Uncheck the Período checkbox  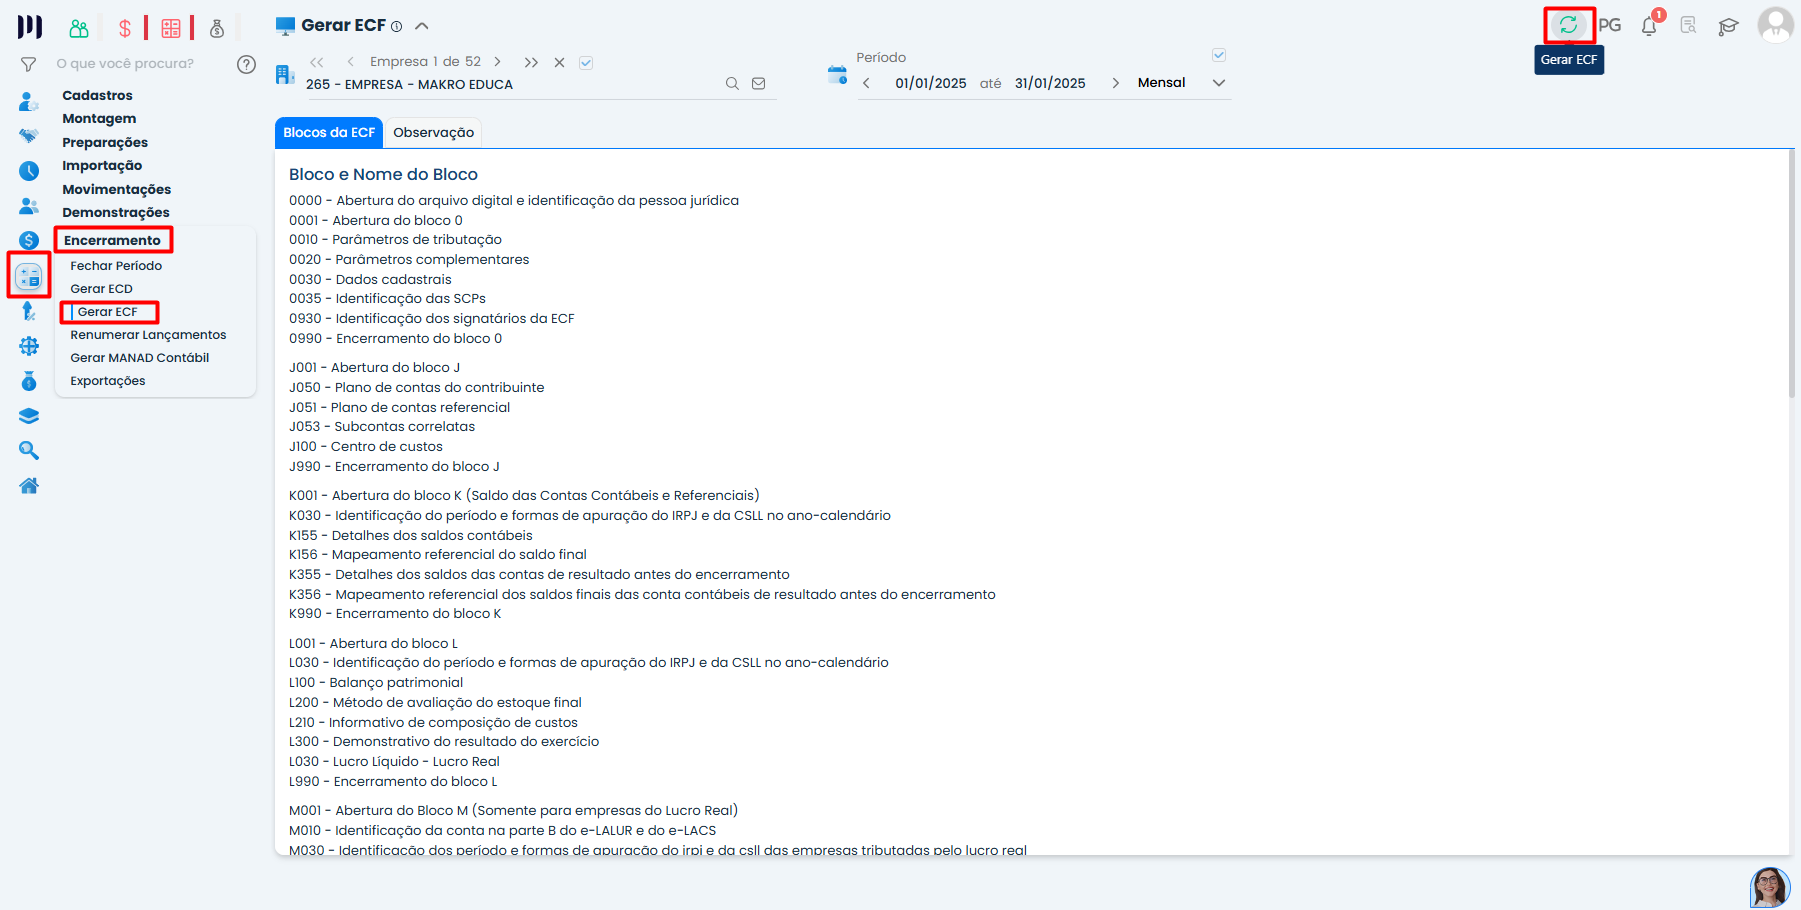coord(1219,55)
